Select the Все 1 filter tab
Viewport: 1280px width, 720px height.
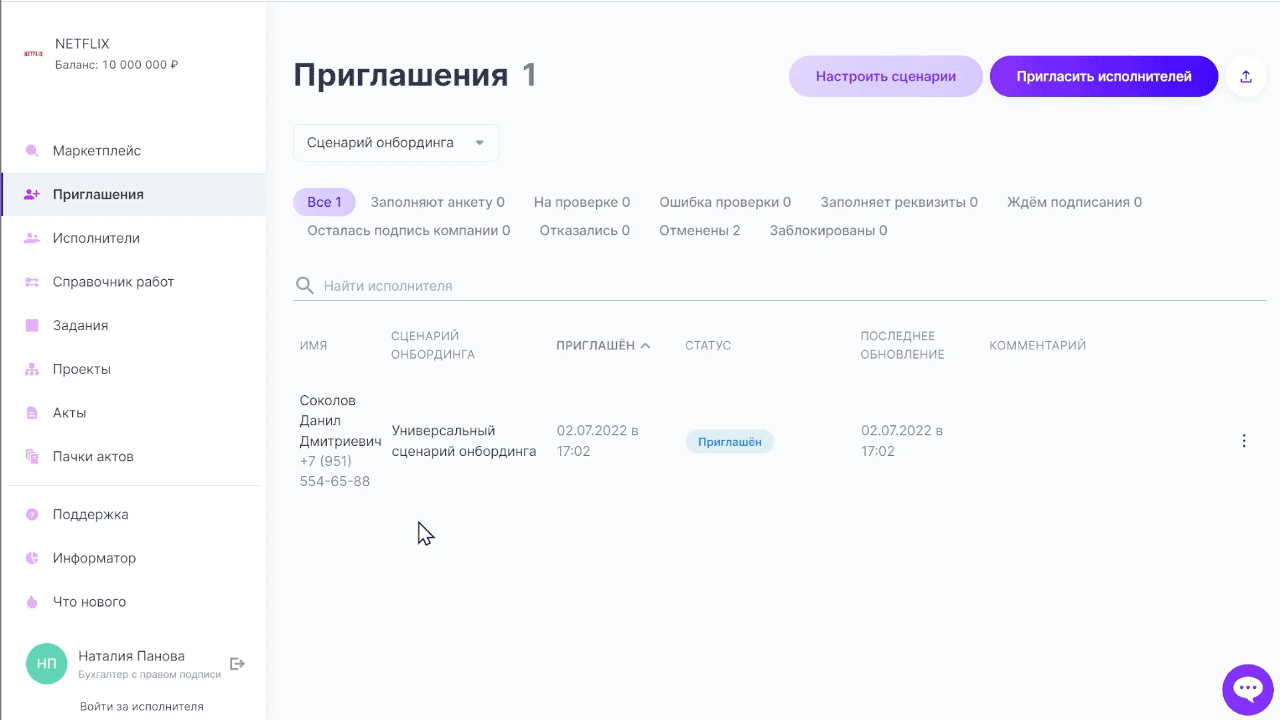[324, 202]
